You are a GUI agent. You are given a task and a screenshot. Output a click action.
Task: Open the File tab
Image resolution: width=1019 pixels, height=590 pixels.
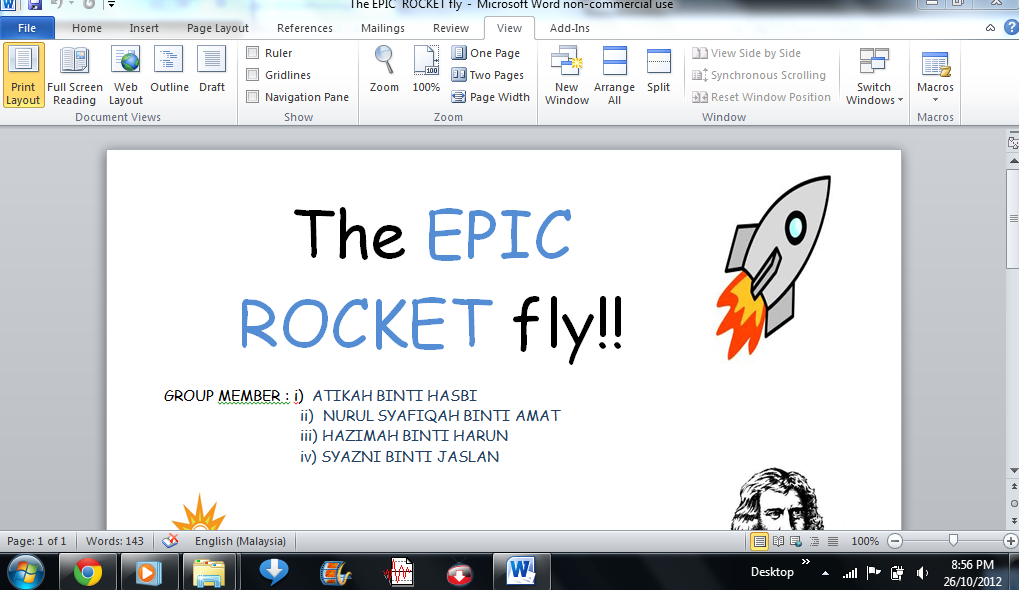coord(27,28)
